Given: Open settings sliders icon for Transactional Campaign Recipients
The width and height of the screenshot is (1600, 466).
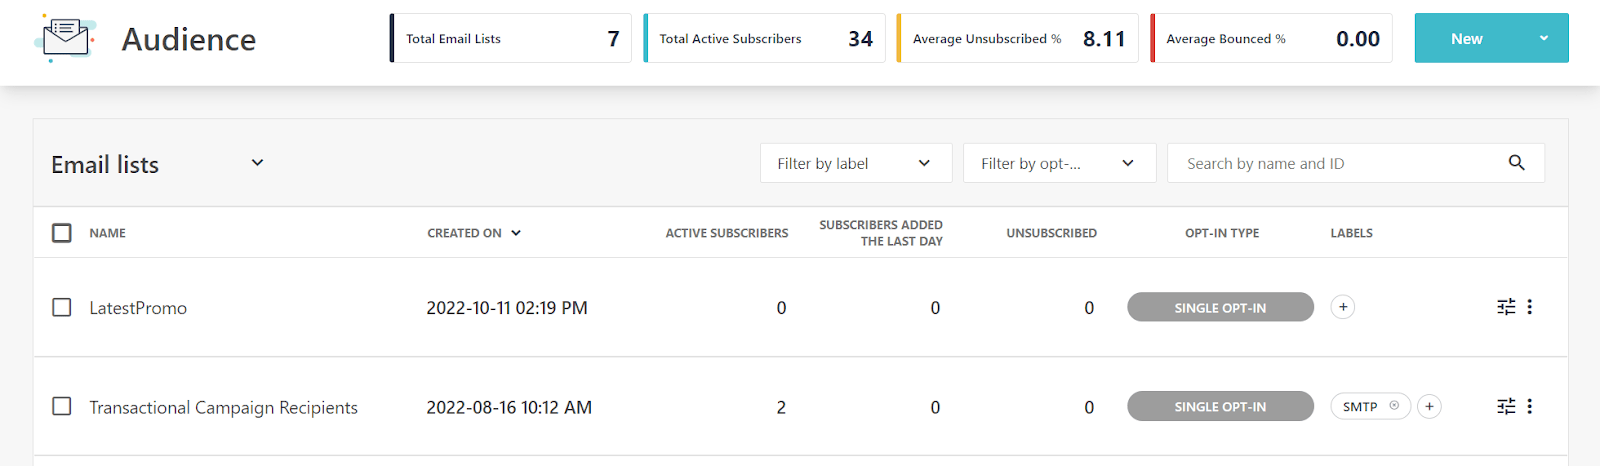Looking at the screenshot, I should coord(1506,406).
